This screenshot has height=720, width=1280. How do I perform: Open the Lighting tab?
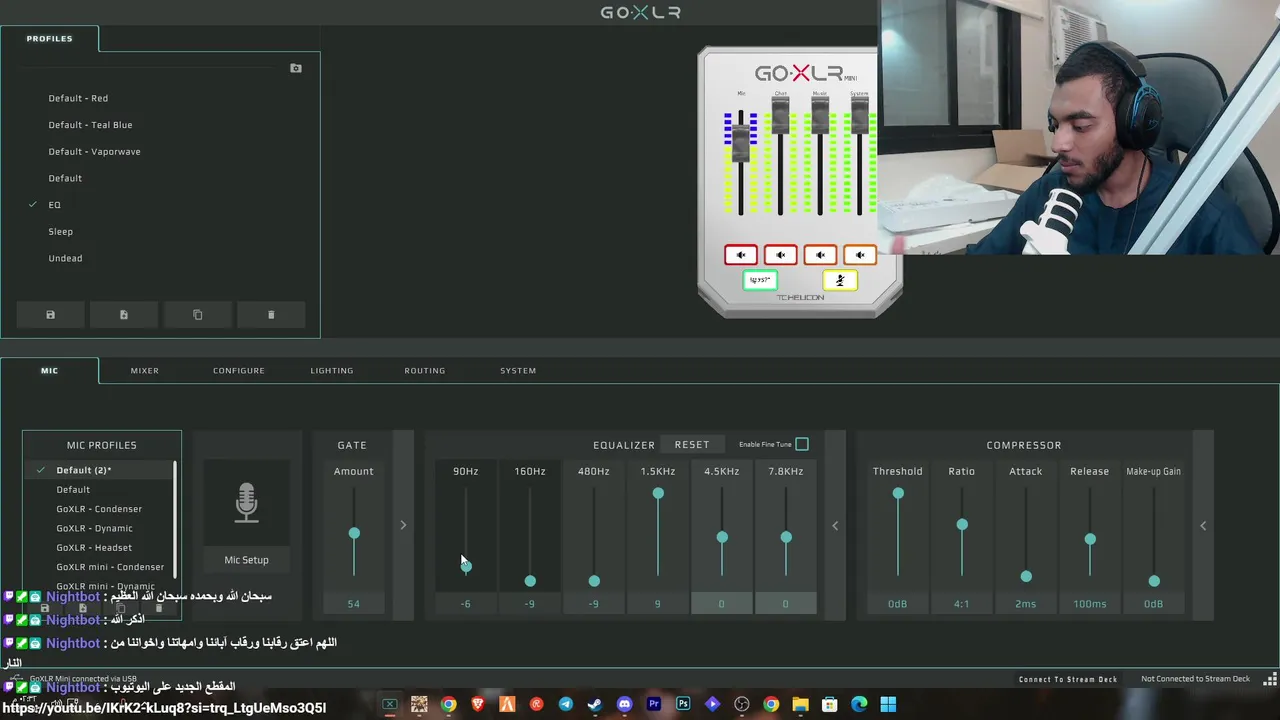(x=331, y=370)
